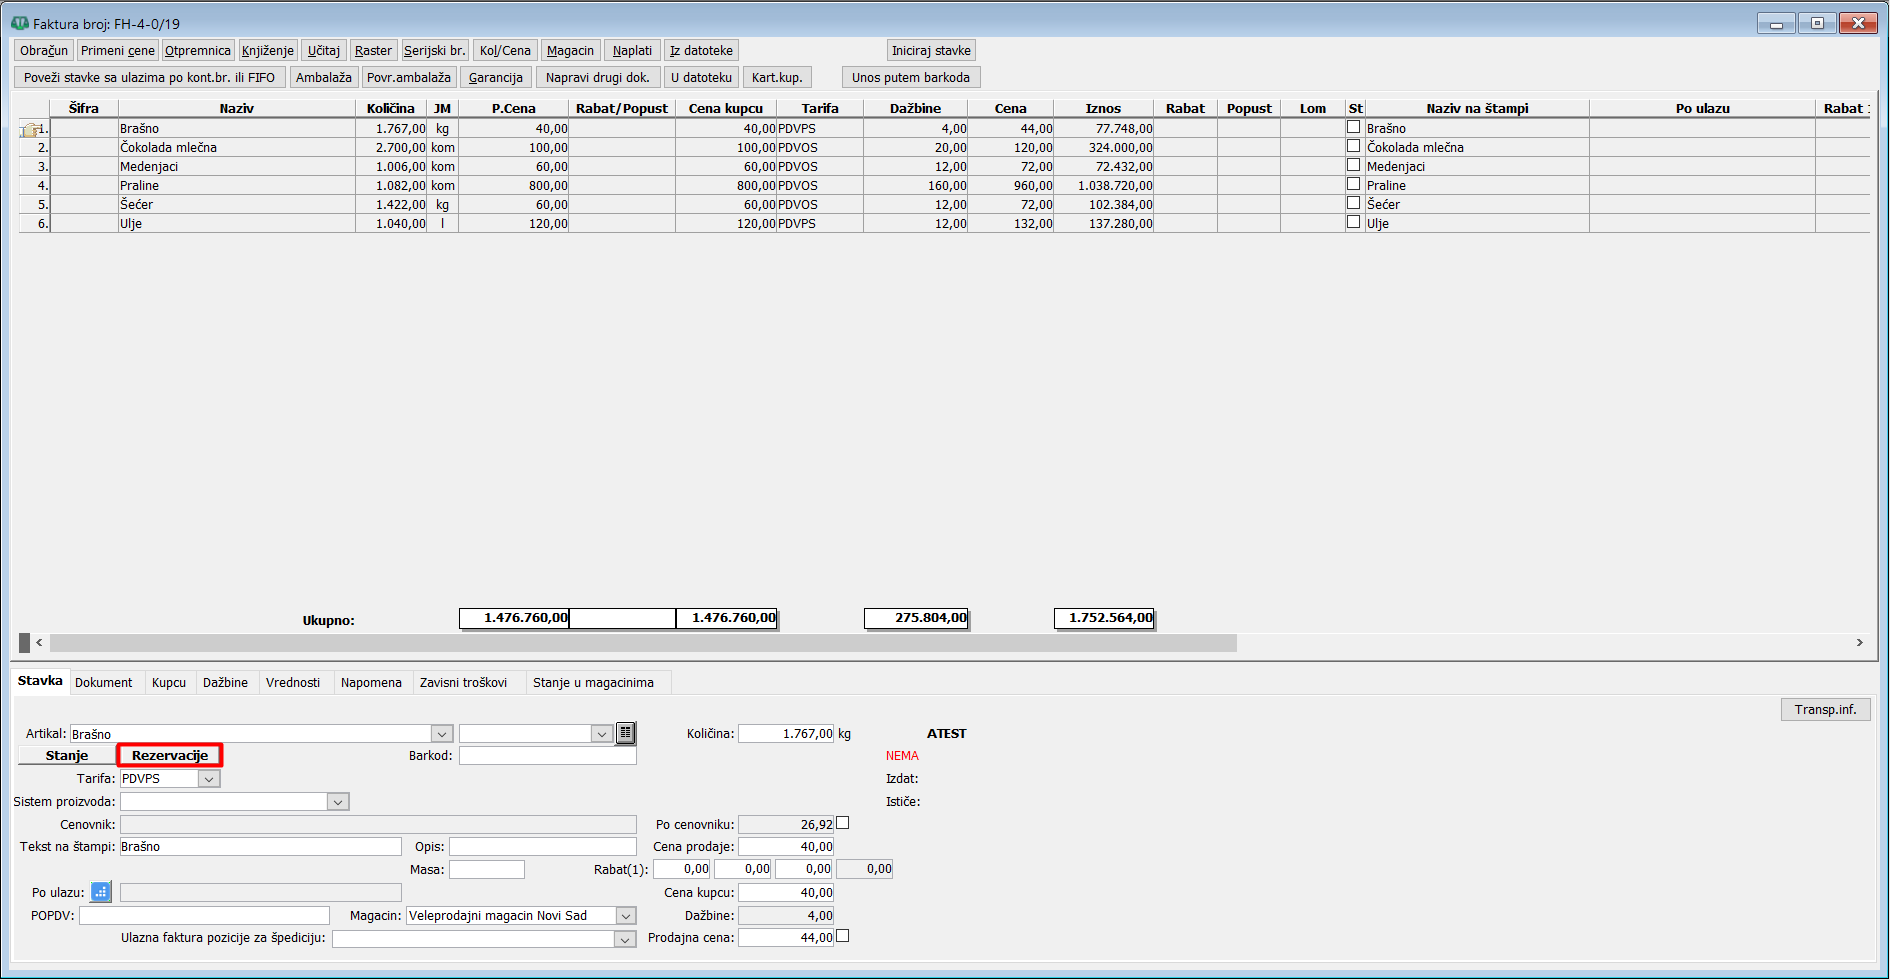Screen dimensions: 1890x980
Task: Switch to the Vrednosti tab
Action: coord(293,683)
